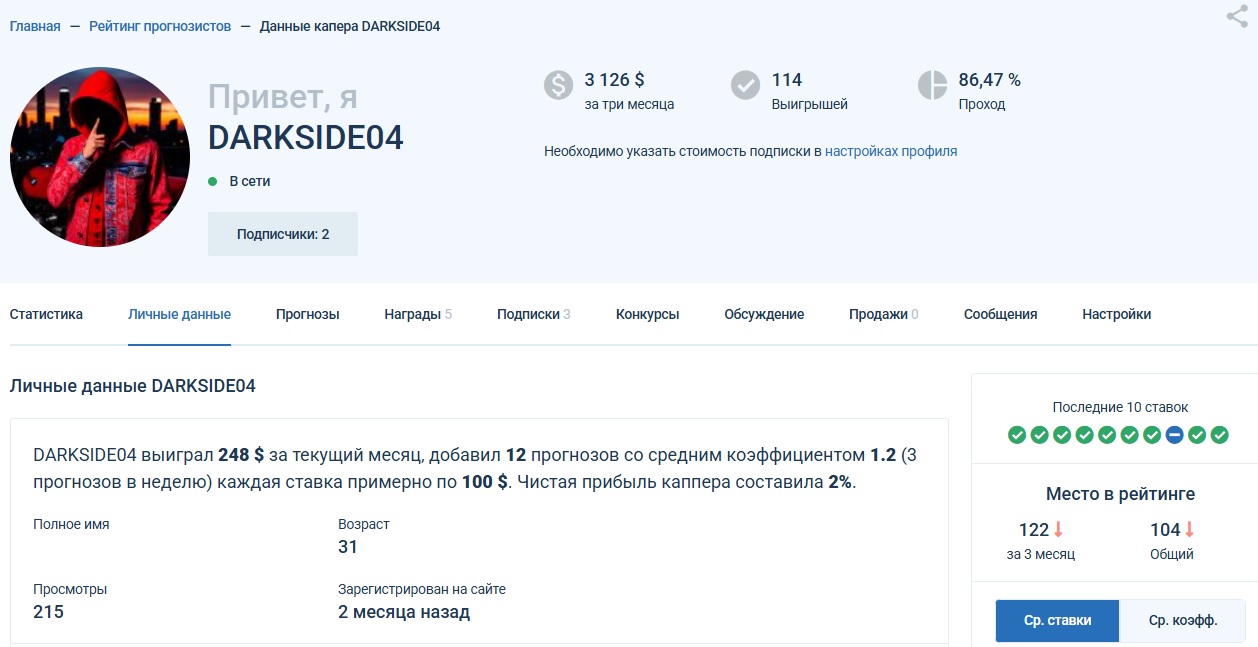This screenshot has width=1258, height=647.
Task: Click the first green checkmark in last bets
Action: [1017, 435]
